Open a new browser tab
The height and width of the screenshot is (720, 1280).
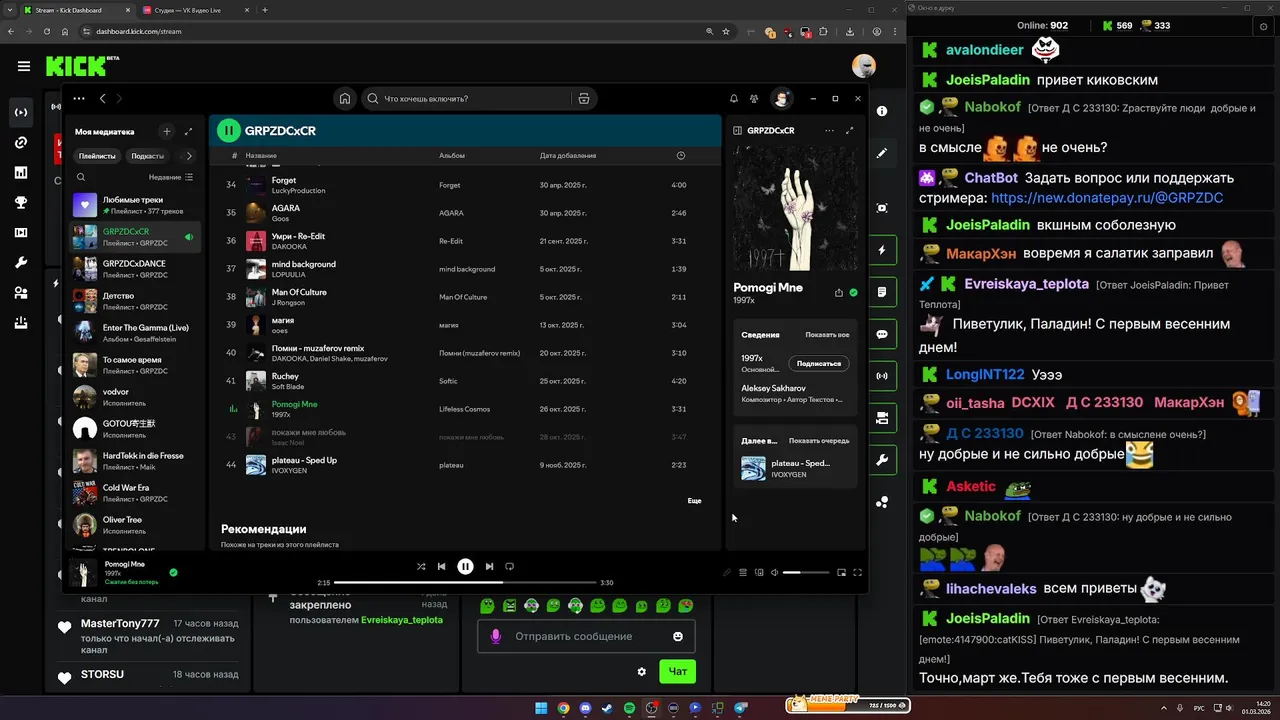[x=265, y=10]
